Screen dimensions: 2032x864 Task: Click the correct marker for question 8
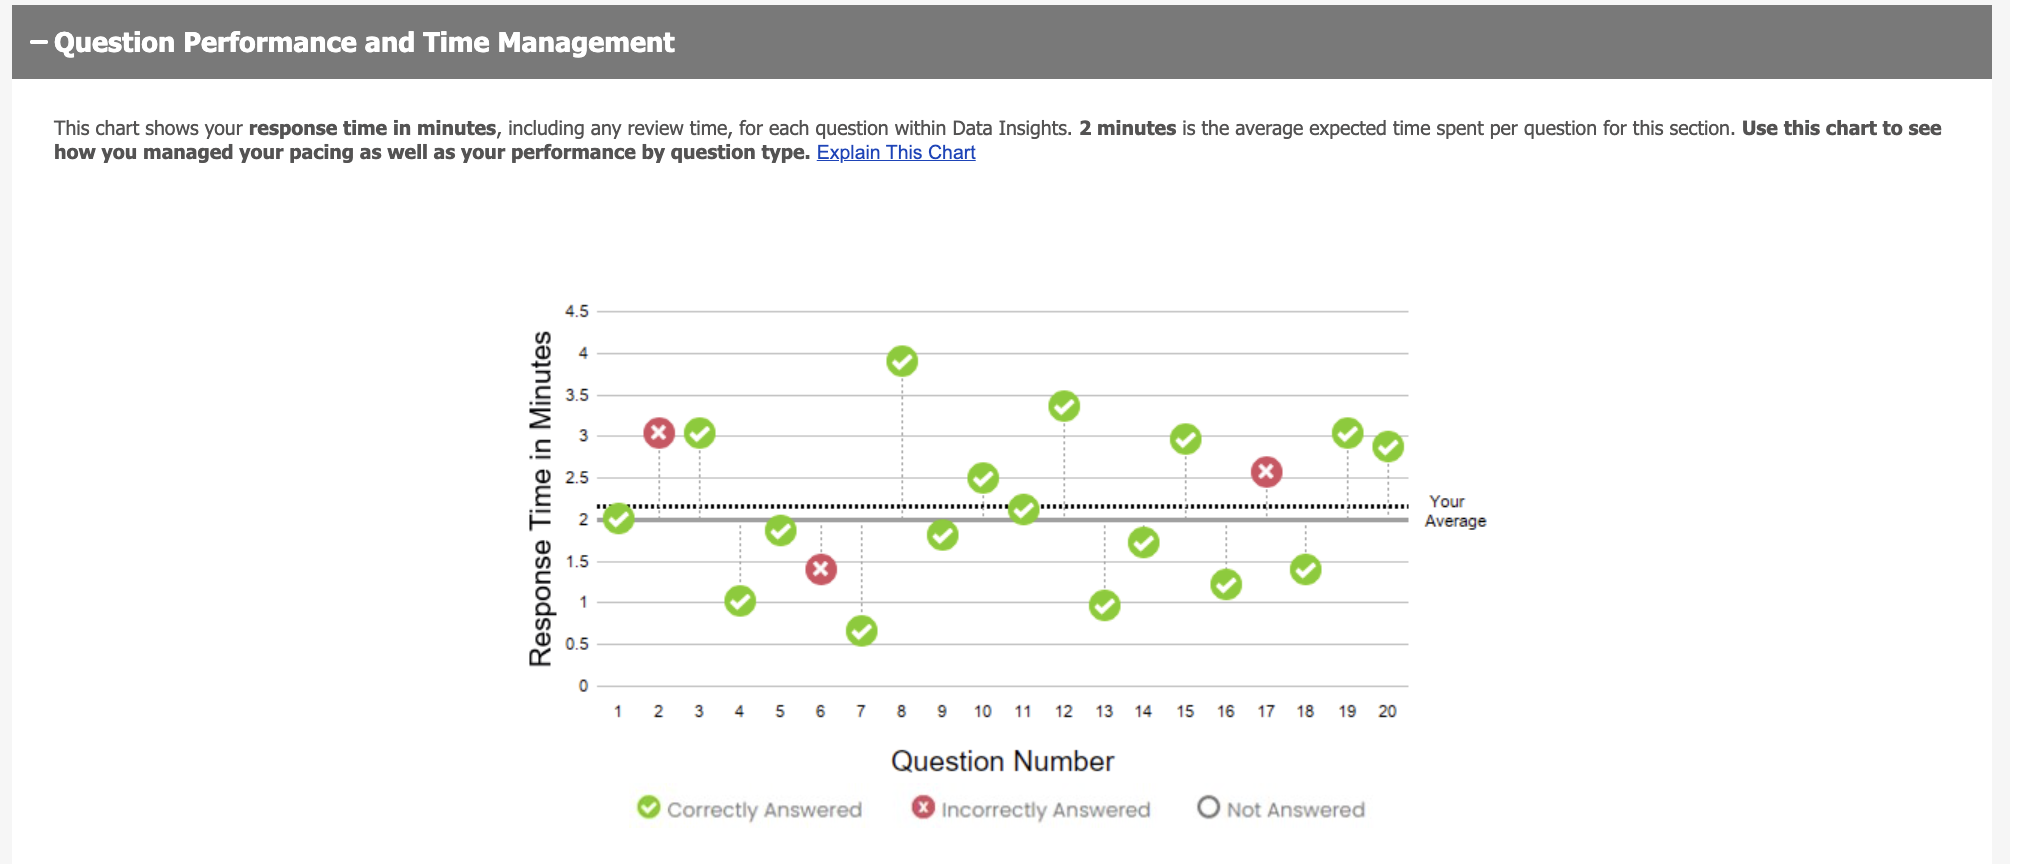point(902,361)
